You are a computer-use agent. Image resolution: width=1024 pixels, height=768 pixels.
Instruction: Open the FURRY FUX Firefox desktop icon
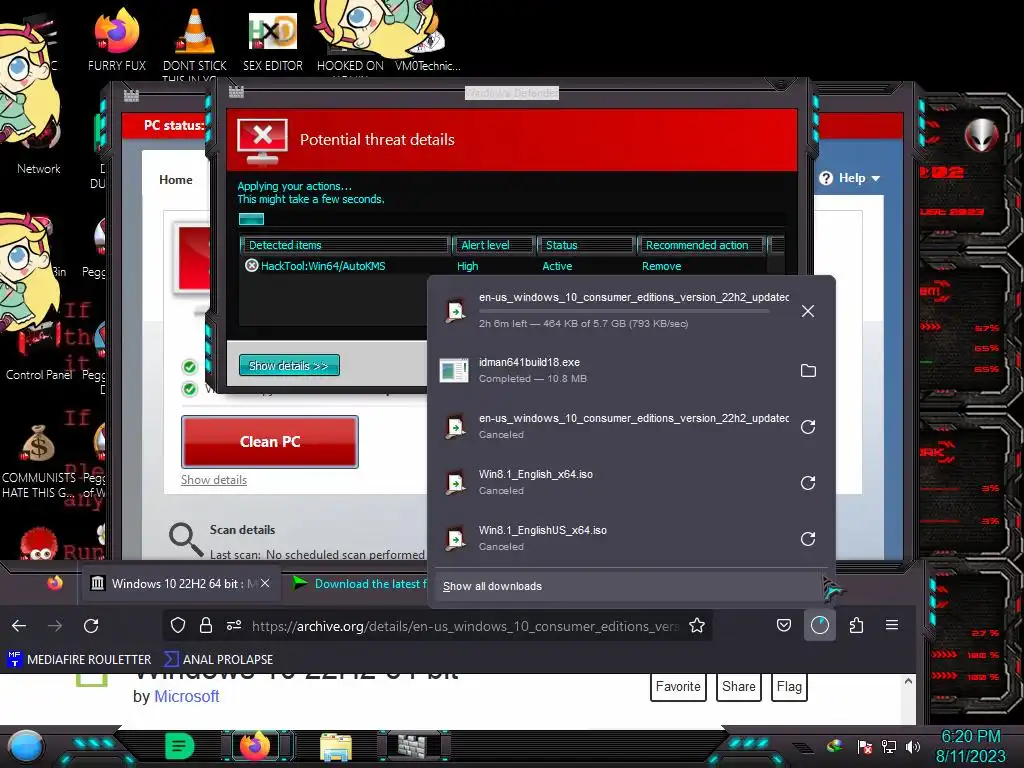(116, 39)
